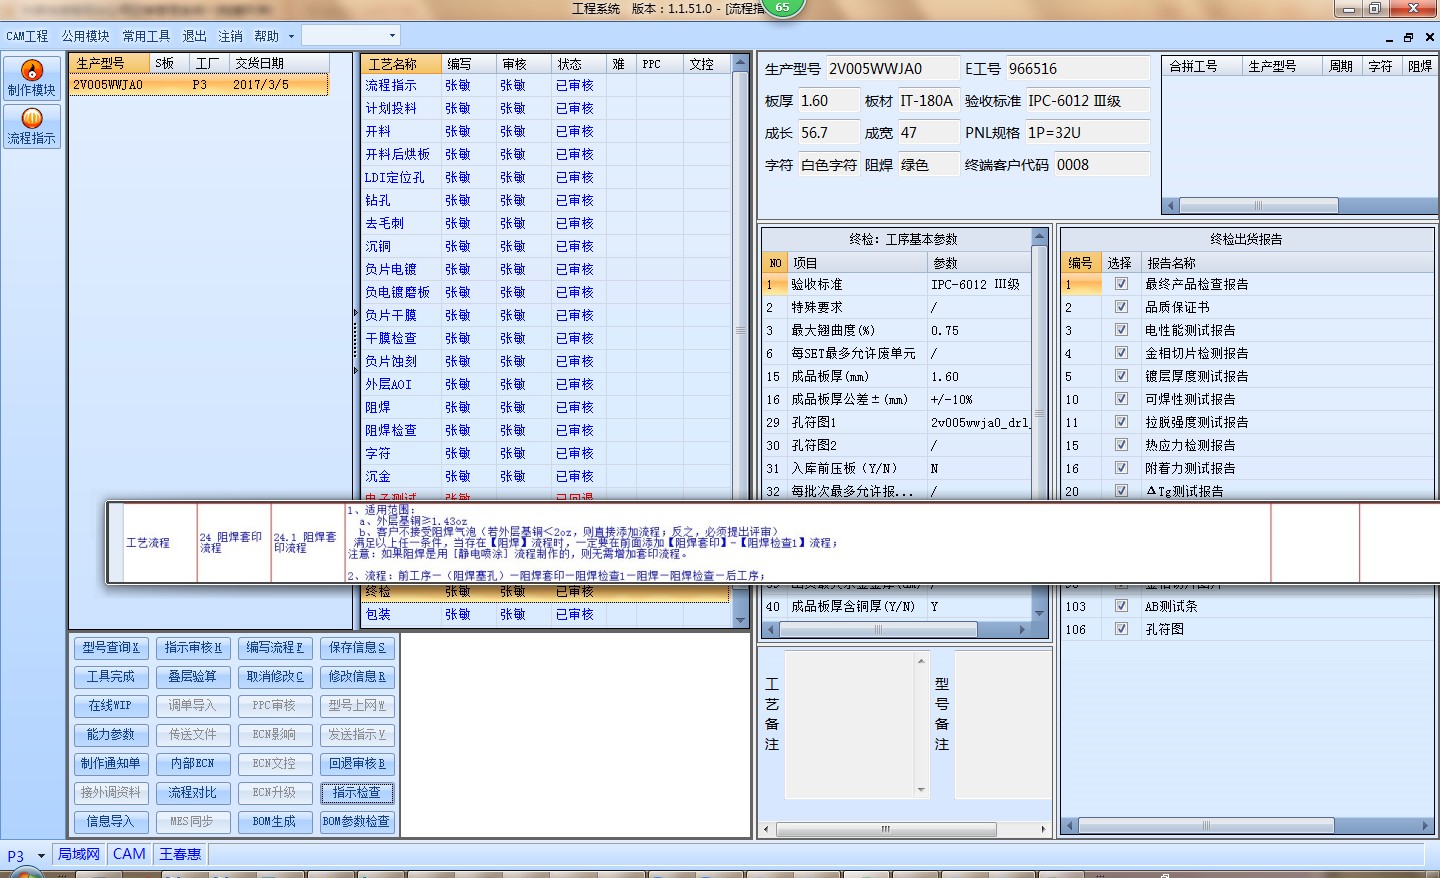This screenshot has width=1440, height=878.
Task: Click the process list vertical scrollbar thumb
Action: tap(741, 330)
